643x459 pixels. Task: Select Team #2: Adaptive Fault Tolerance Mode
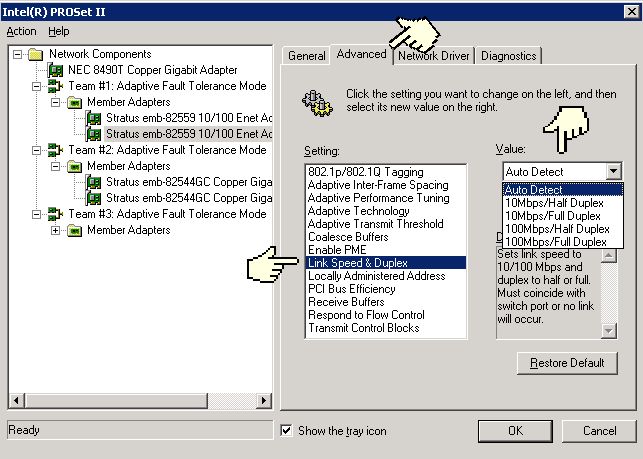167,150
